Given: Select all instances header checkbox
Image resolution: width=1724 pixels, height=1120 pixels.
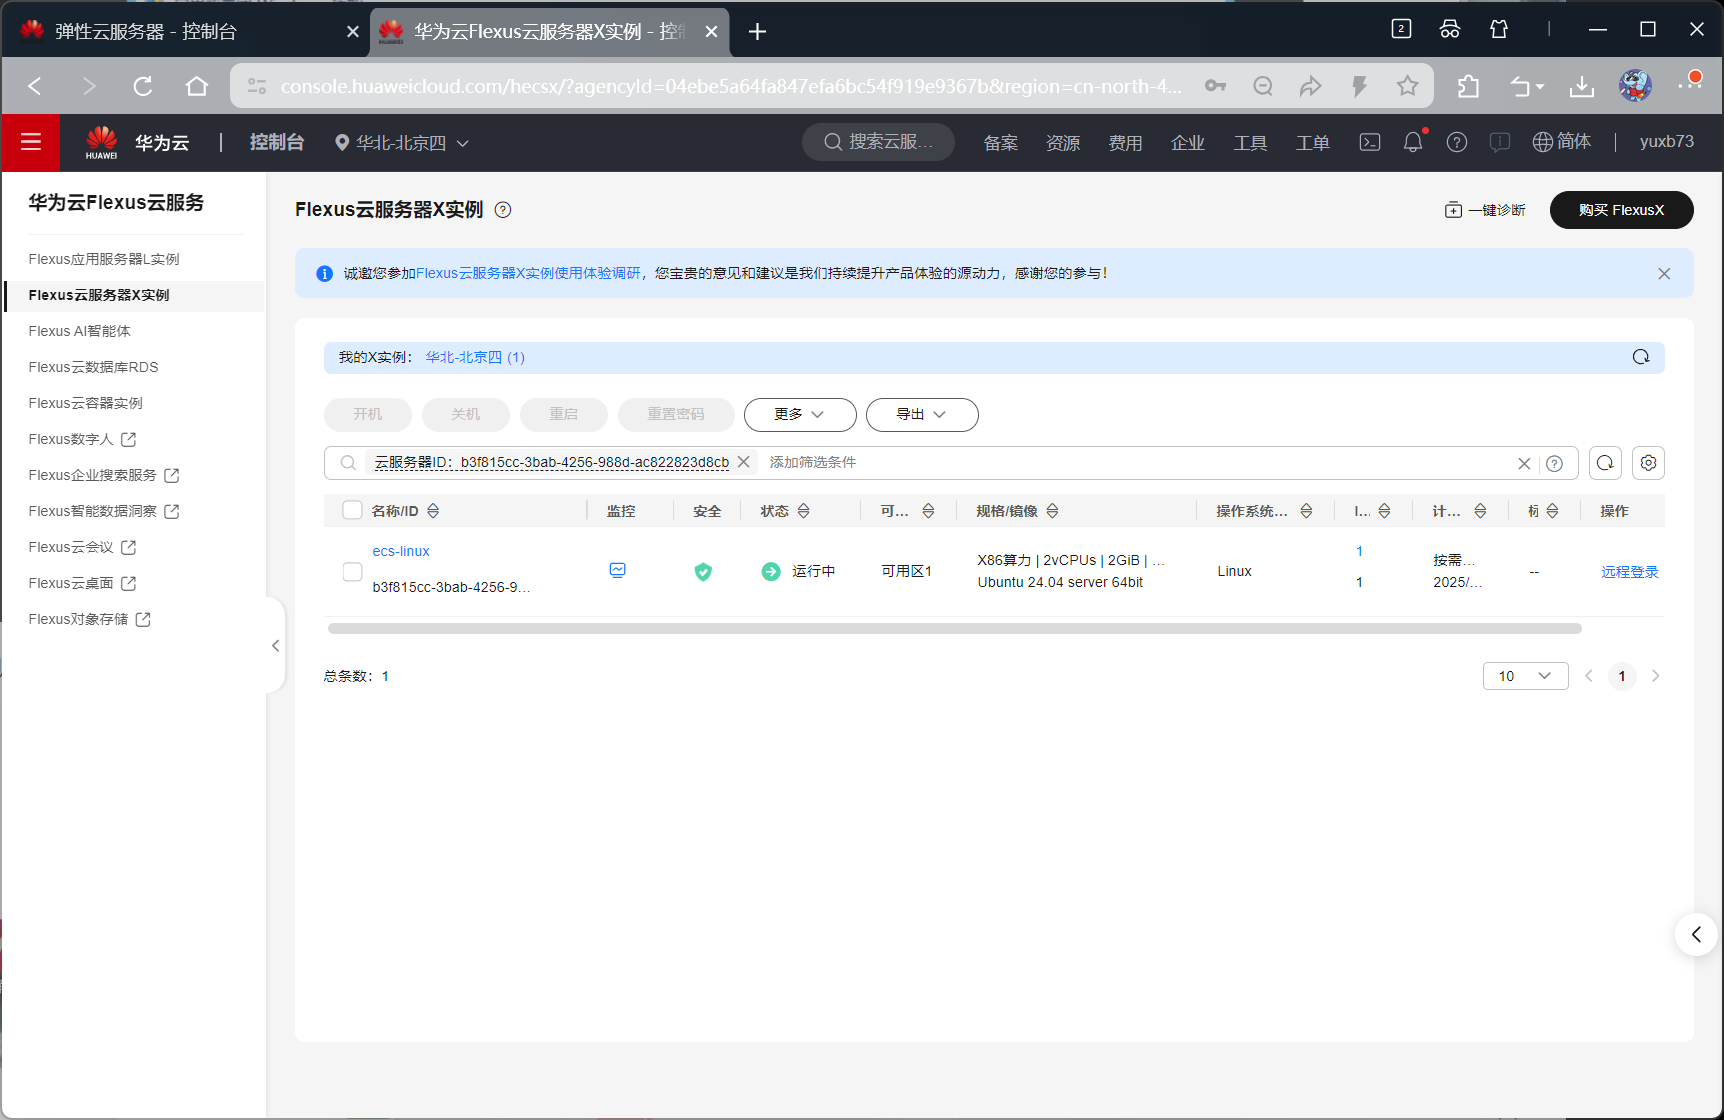Looking at the screenshot, I should [x=352, y=510].
